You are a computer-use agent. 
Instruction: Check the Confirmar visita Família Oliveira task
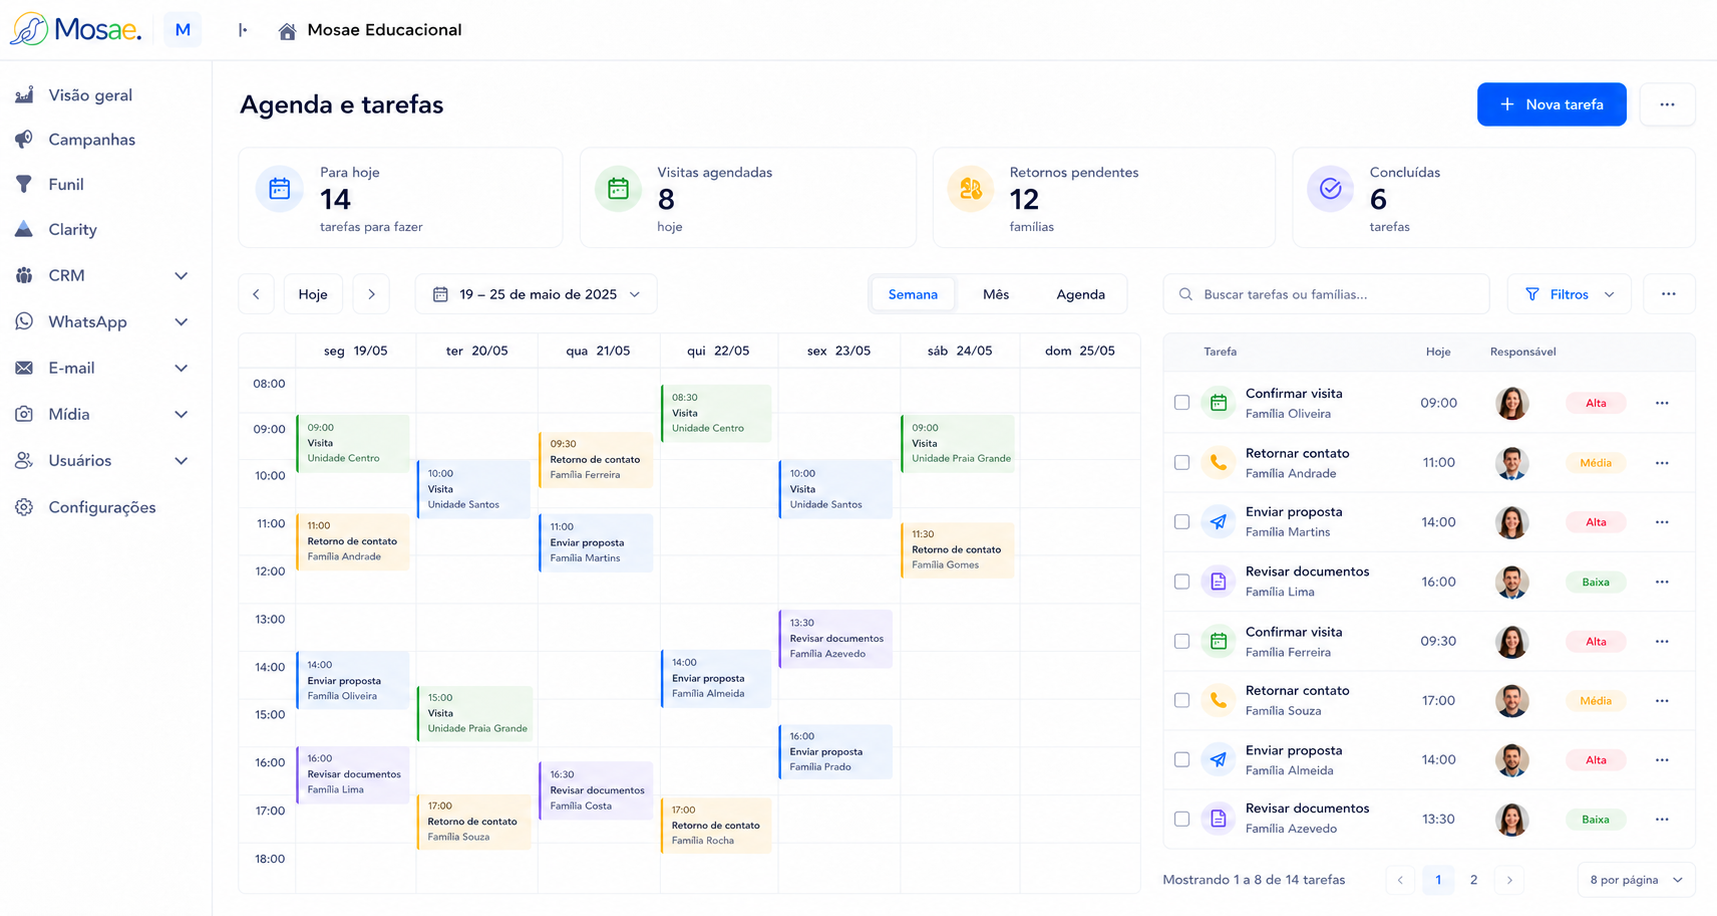pyautogui.click(x=1182, y=403)
